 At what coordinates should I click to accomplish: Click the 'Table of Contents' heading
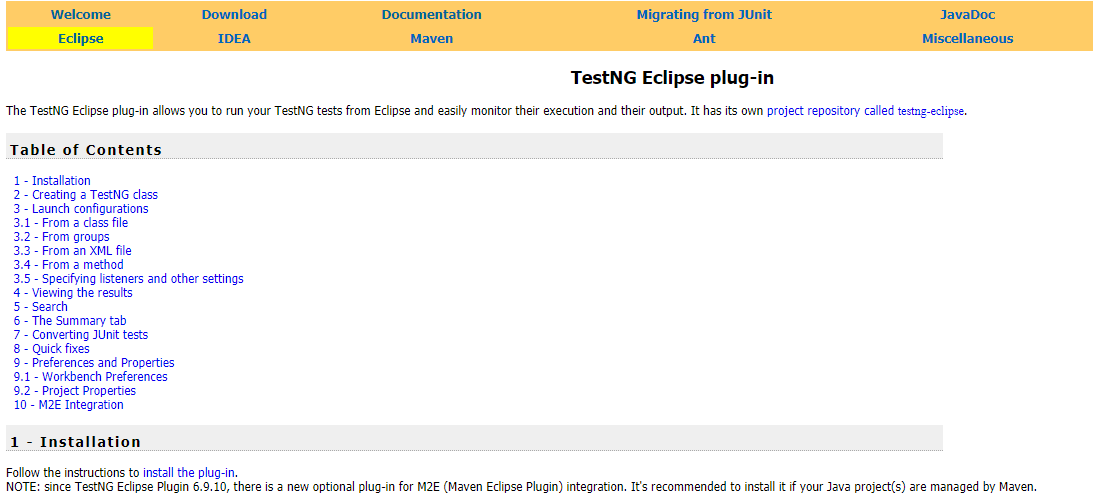(86, 150)
